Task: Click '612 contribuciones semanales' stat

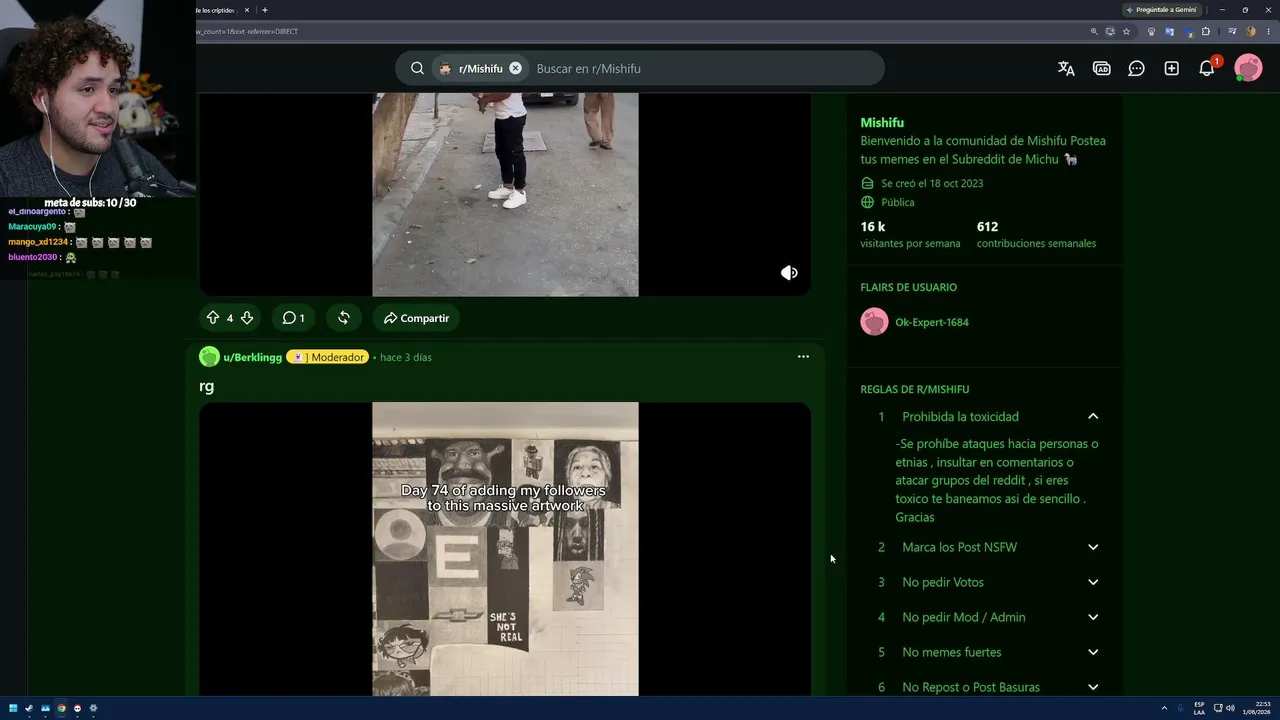Action: (1036, 234)
